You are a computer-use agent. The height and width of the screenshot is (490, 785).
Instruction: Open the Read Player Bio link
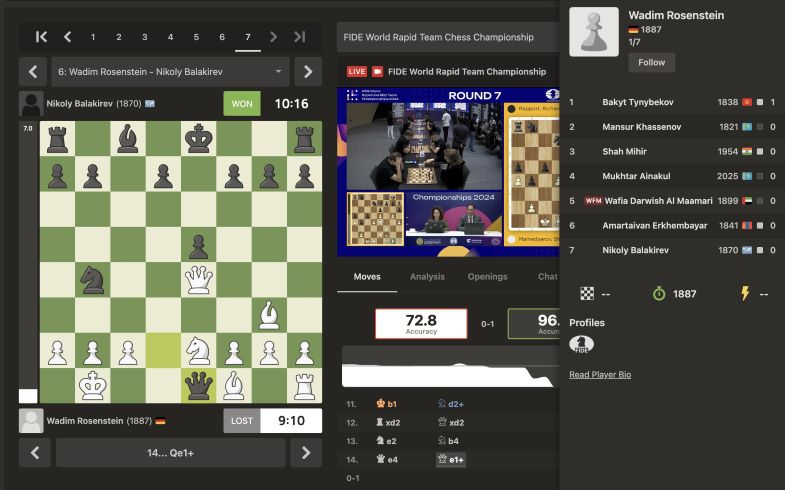tap(600, 375)
